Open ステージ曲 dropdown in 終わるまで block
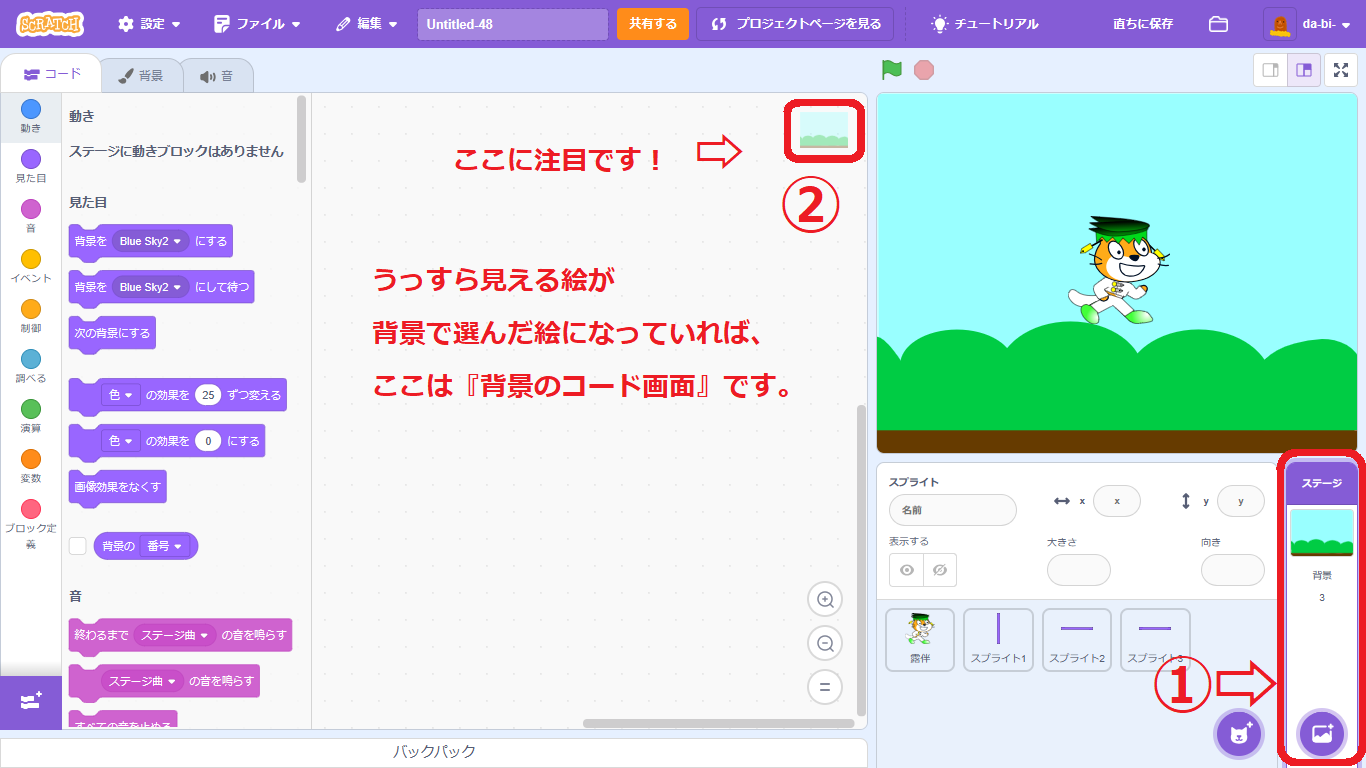This screenshot has width=1366, height=768. point(175,635)
